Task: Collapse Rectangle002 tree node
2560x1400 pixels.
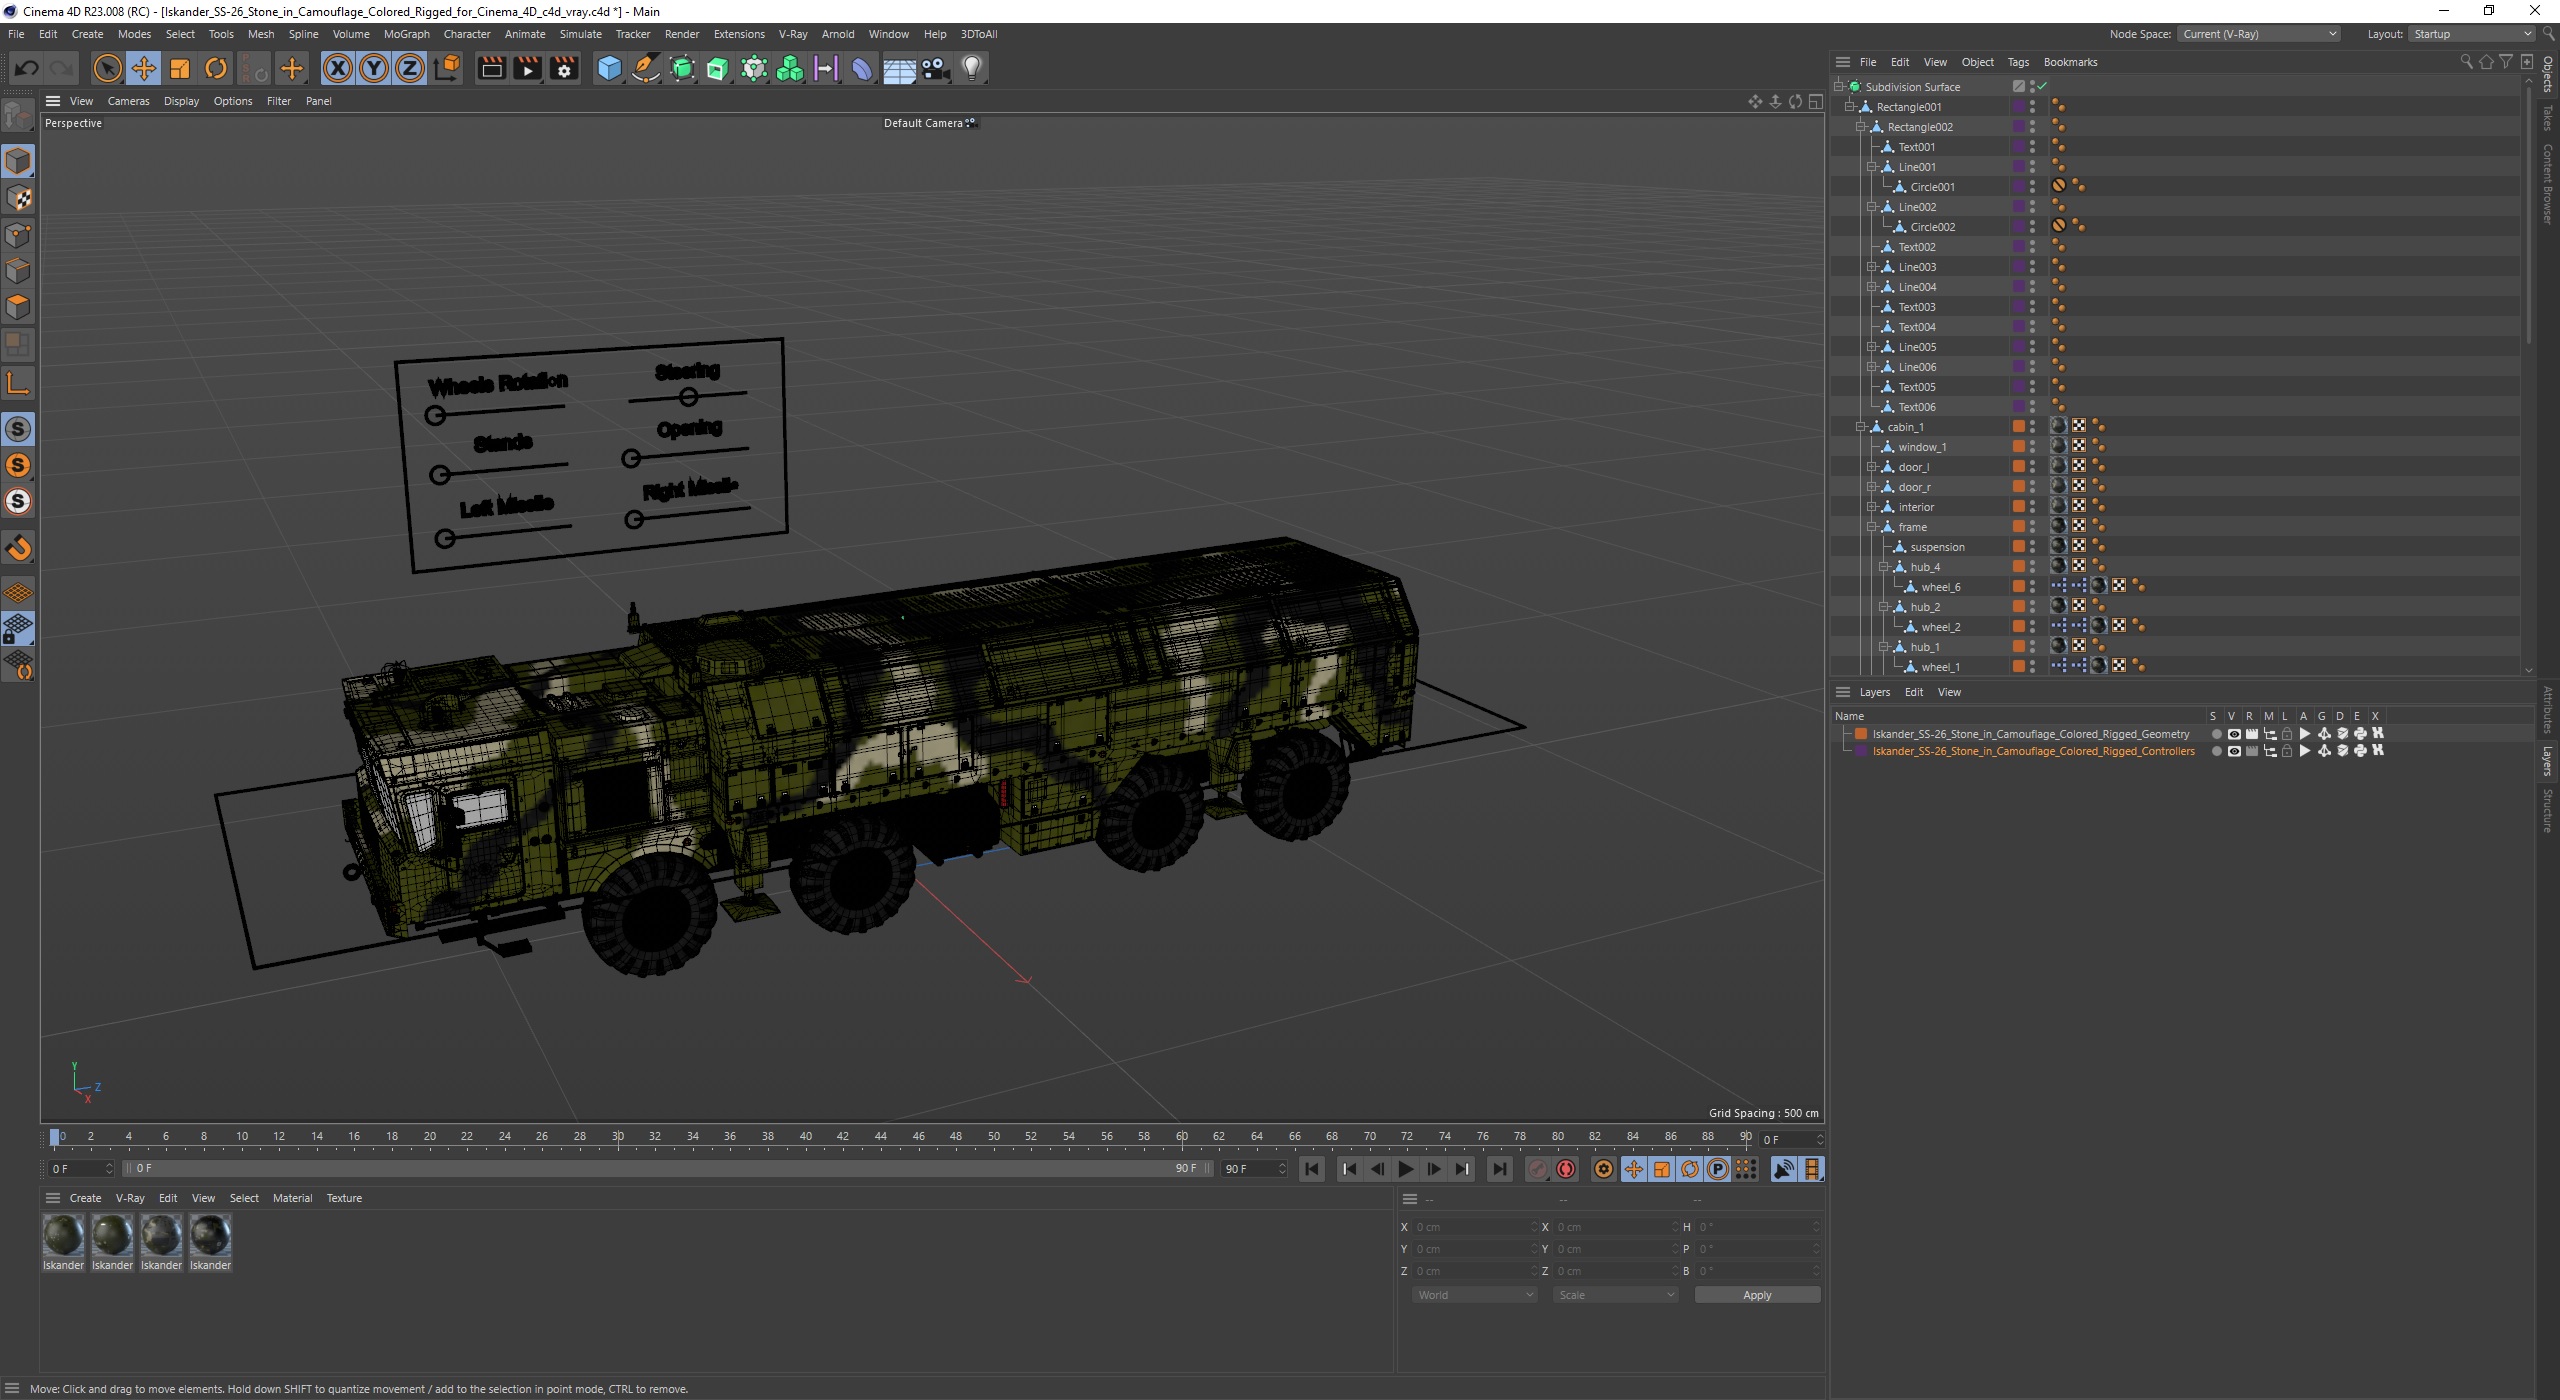Action: (1861, 127)
